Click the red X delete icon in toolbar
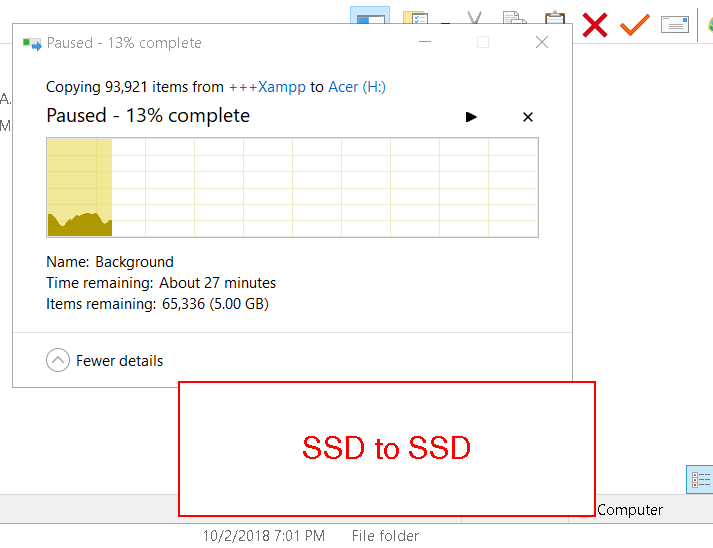 point(595,25)
